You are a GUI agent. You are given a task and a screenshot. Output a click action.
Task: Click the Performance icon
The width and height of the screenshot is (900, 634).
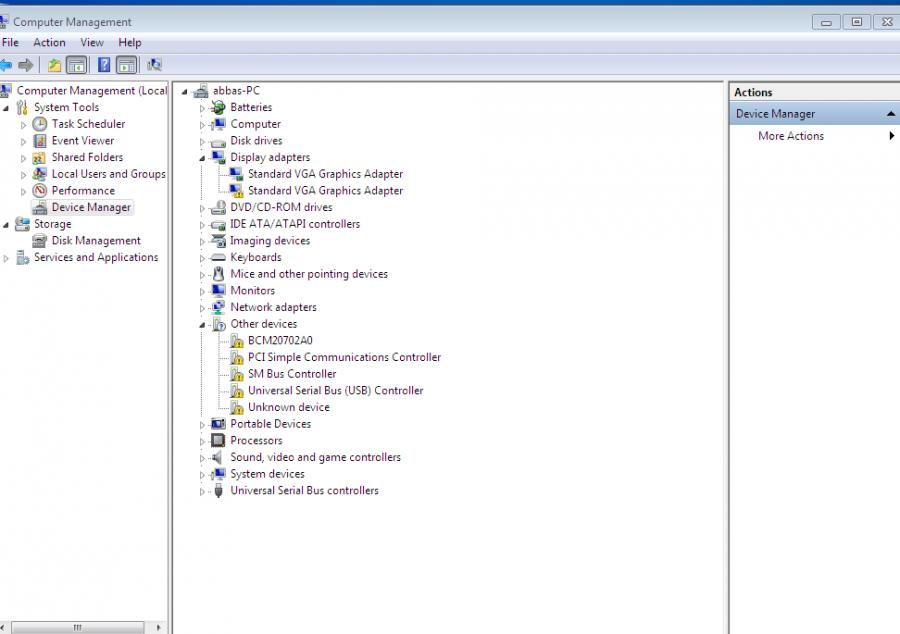tap(40, 190)
